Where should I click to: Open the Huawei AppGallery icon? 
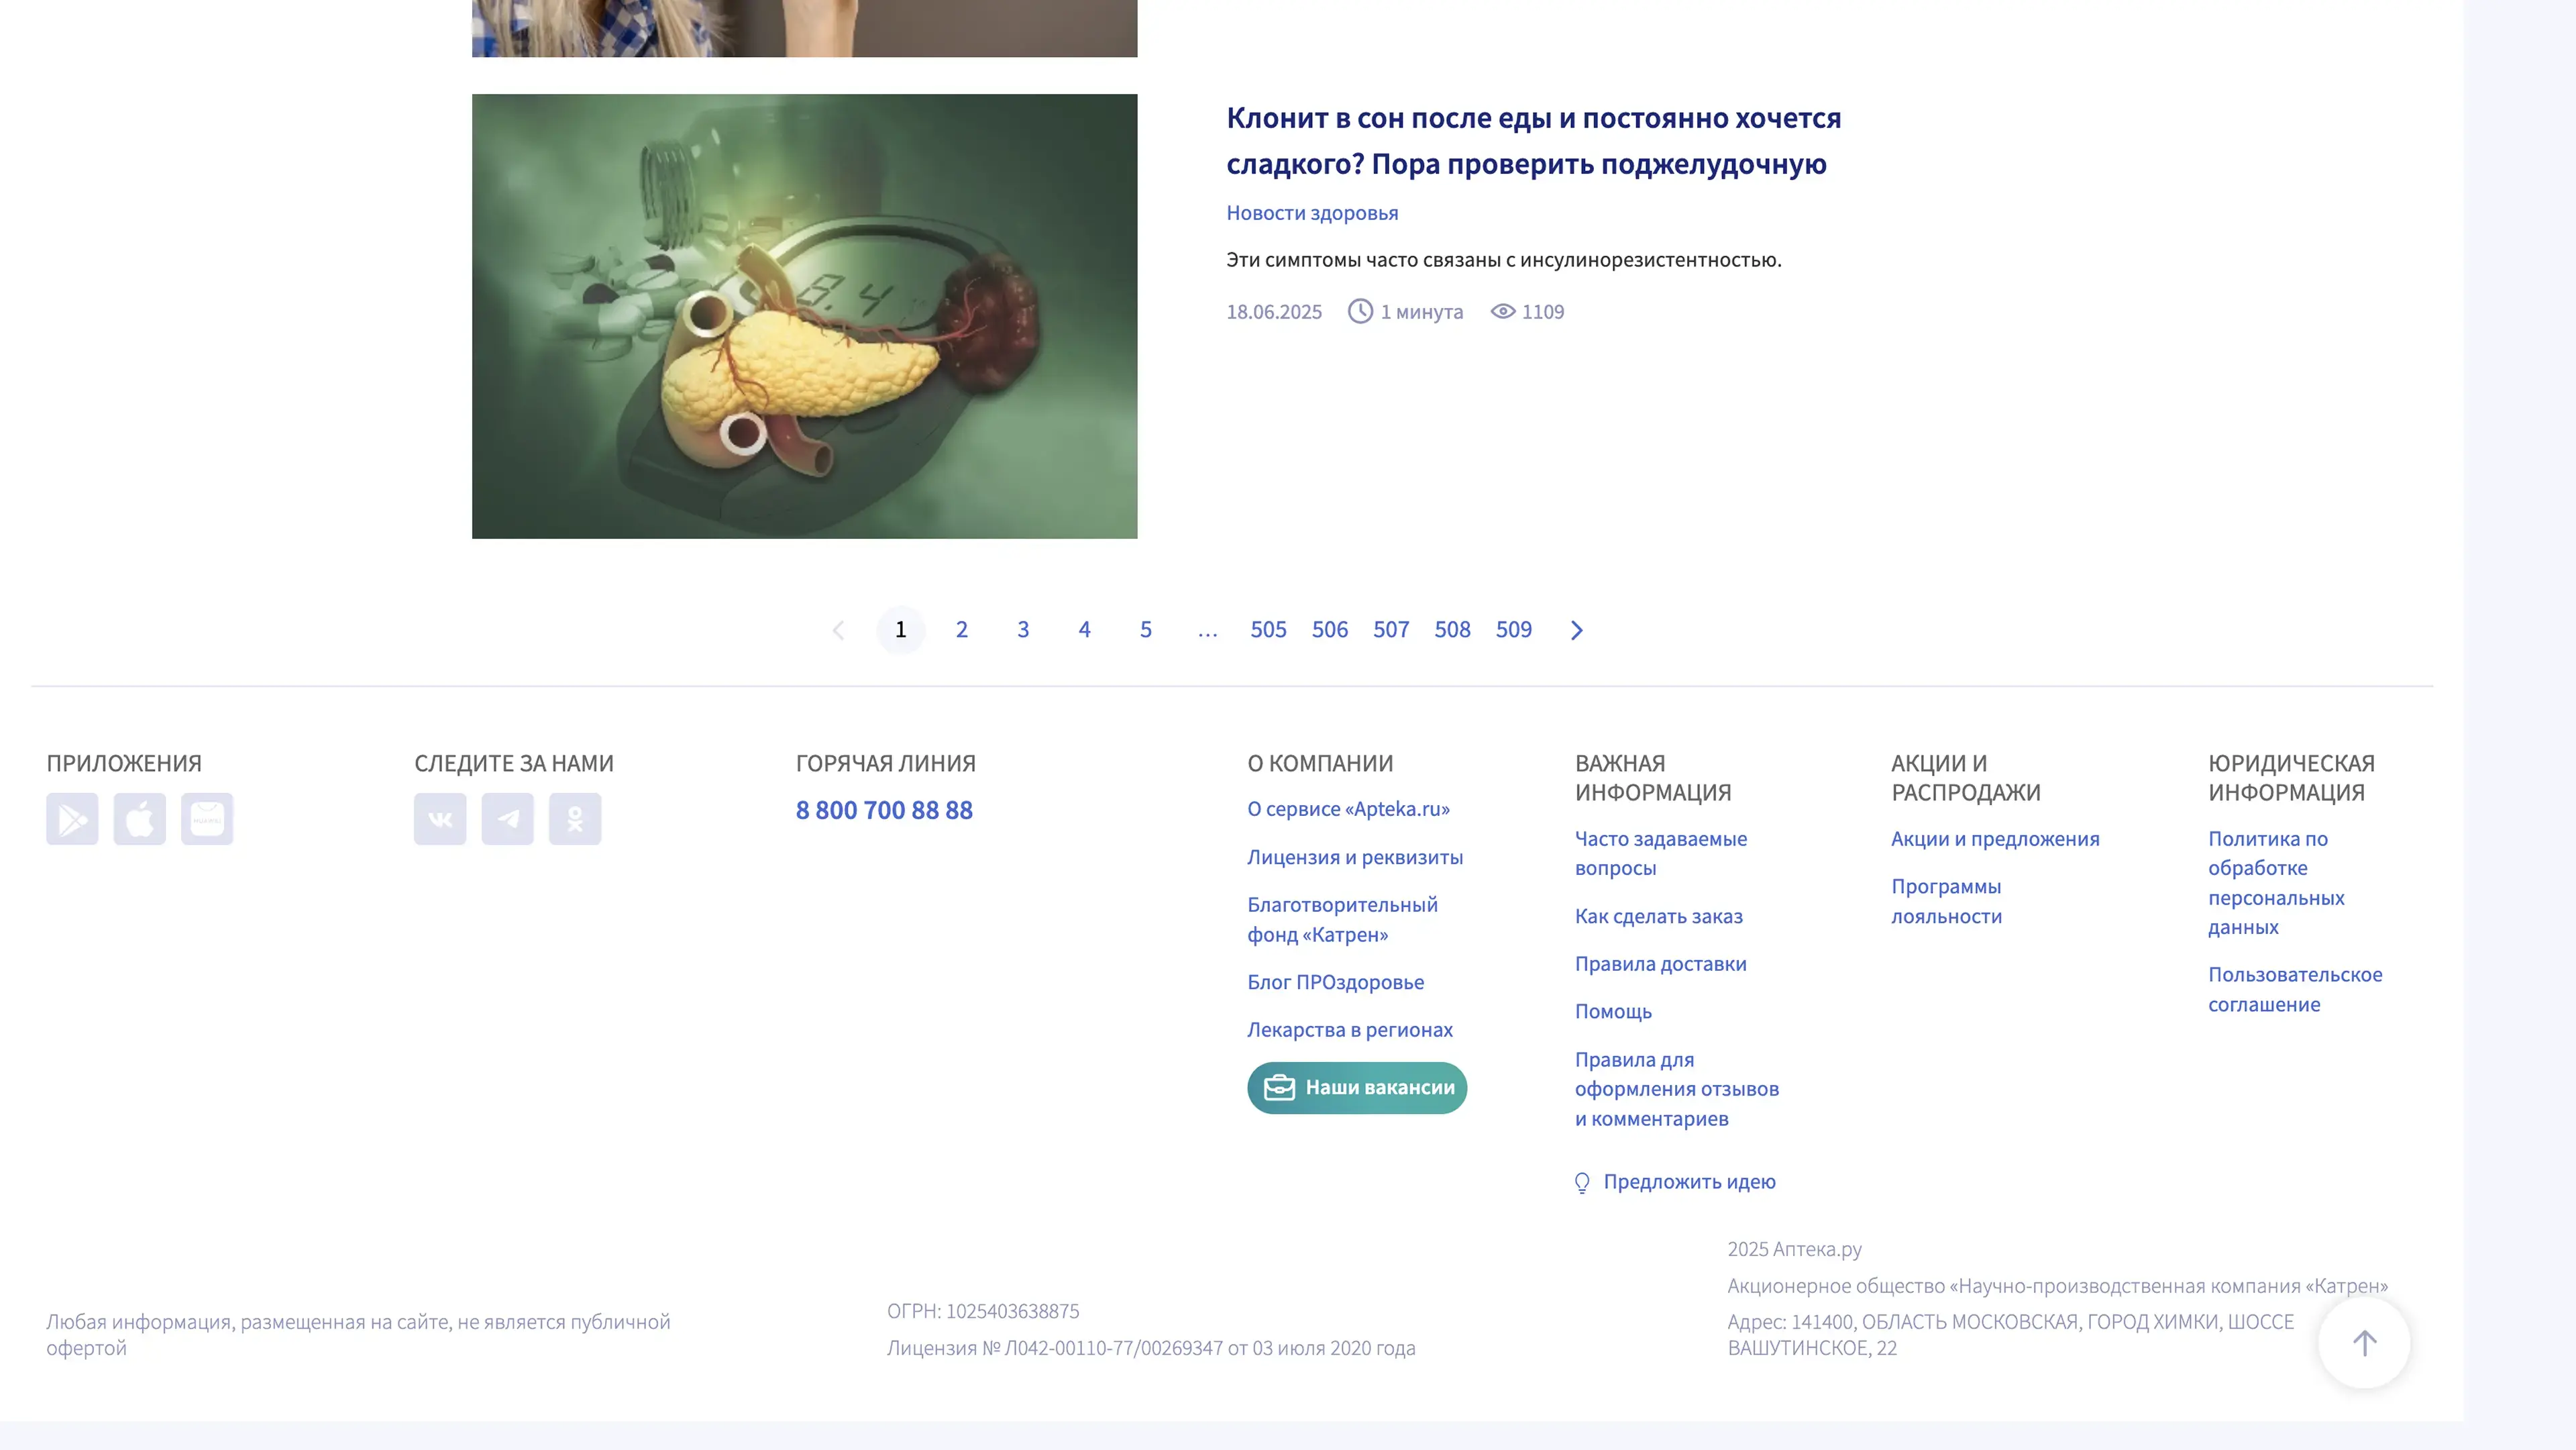point(207,819)
